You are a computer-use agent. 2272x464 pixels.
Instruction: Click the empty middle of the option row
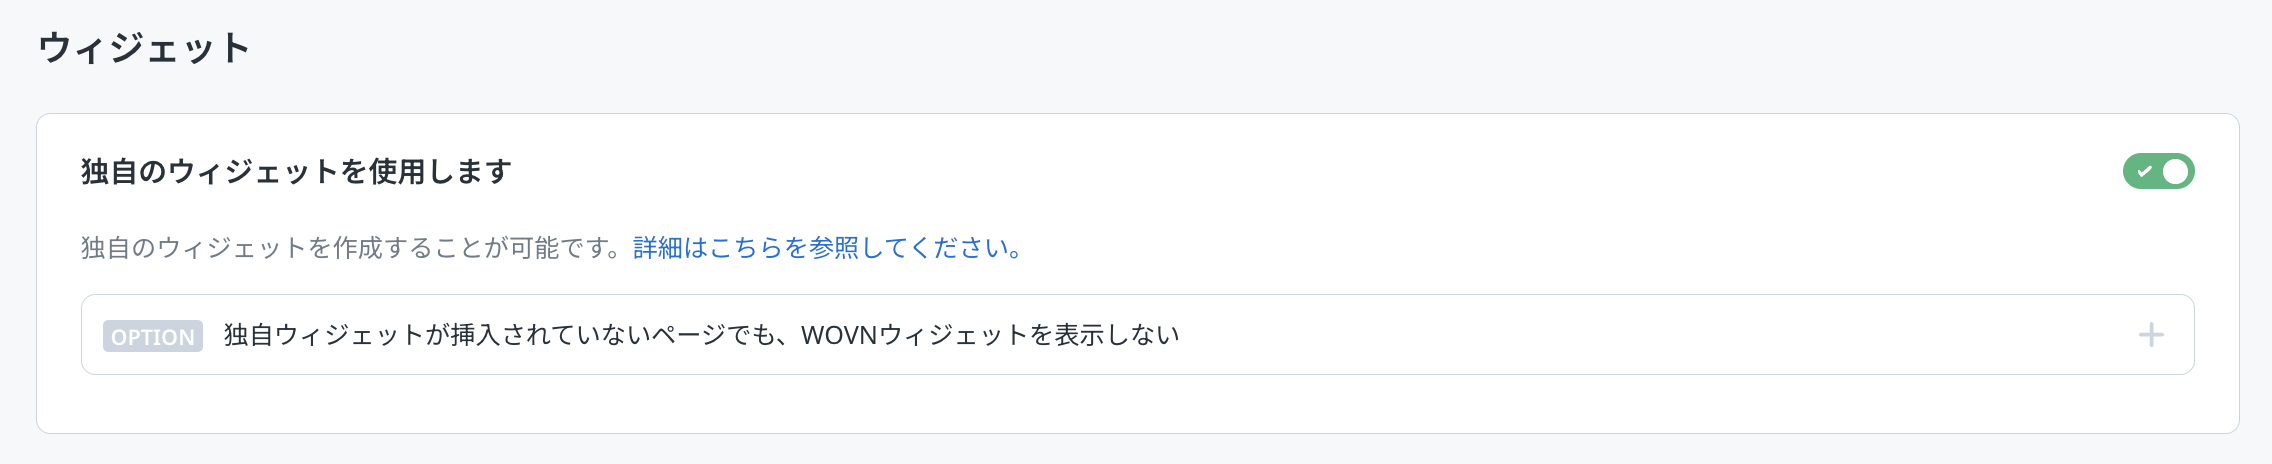coord(1650,335)
